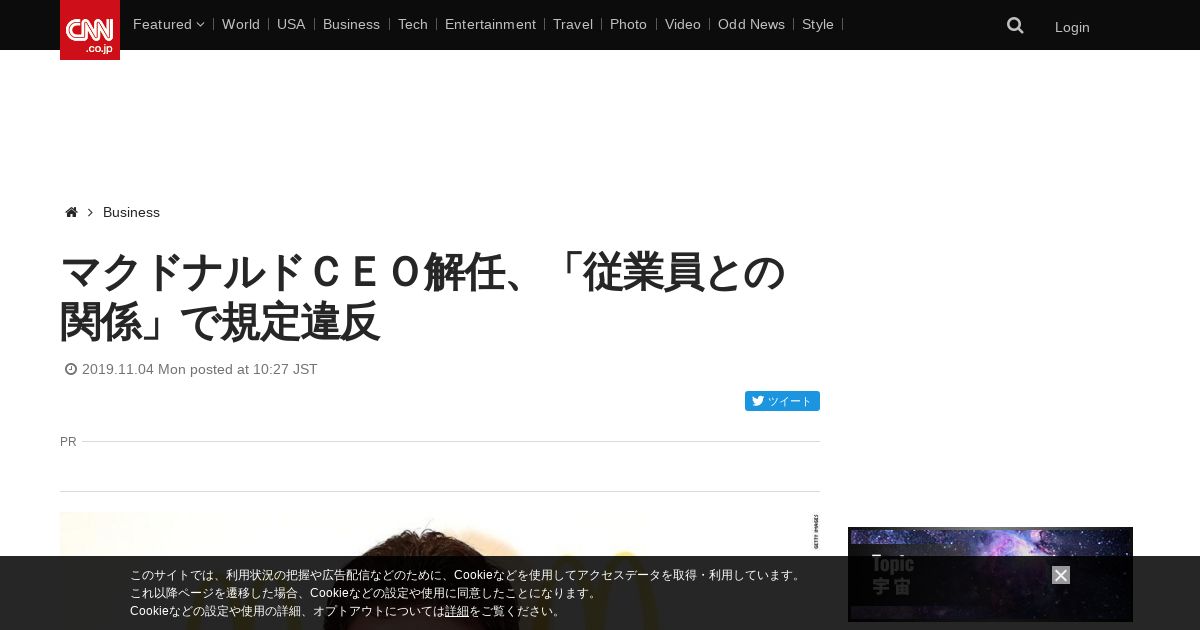
Task: Open the Photo section
Action: [628, 24]
